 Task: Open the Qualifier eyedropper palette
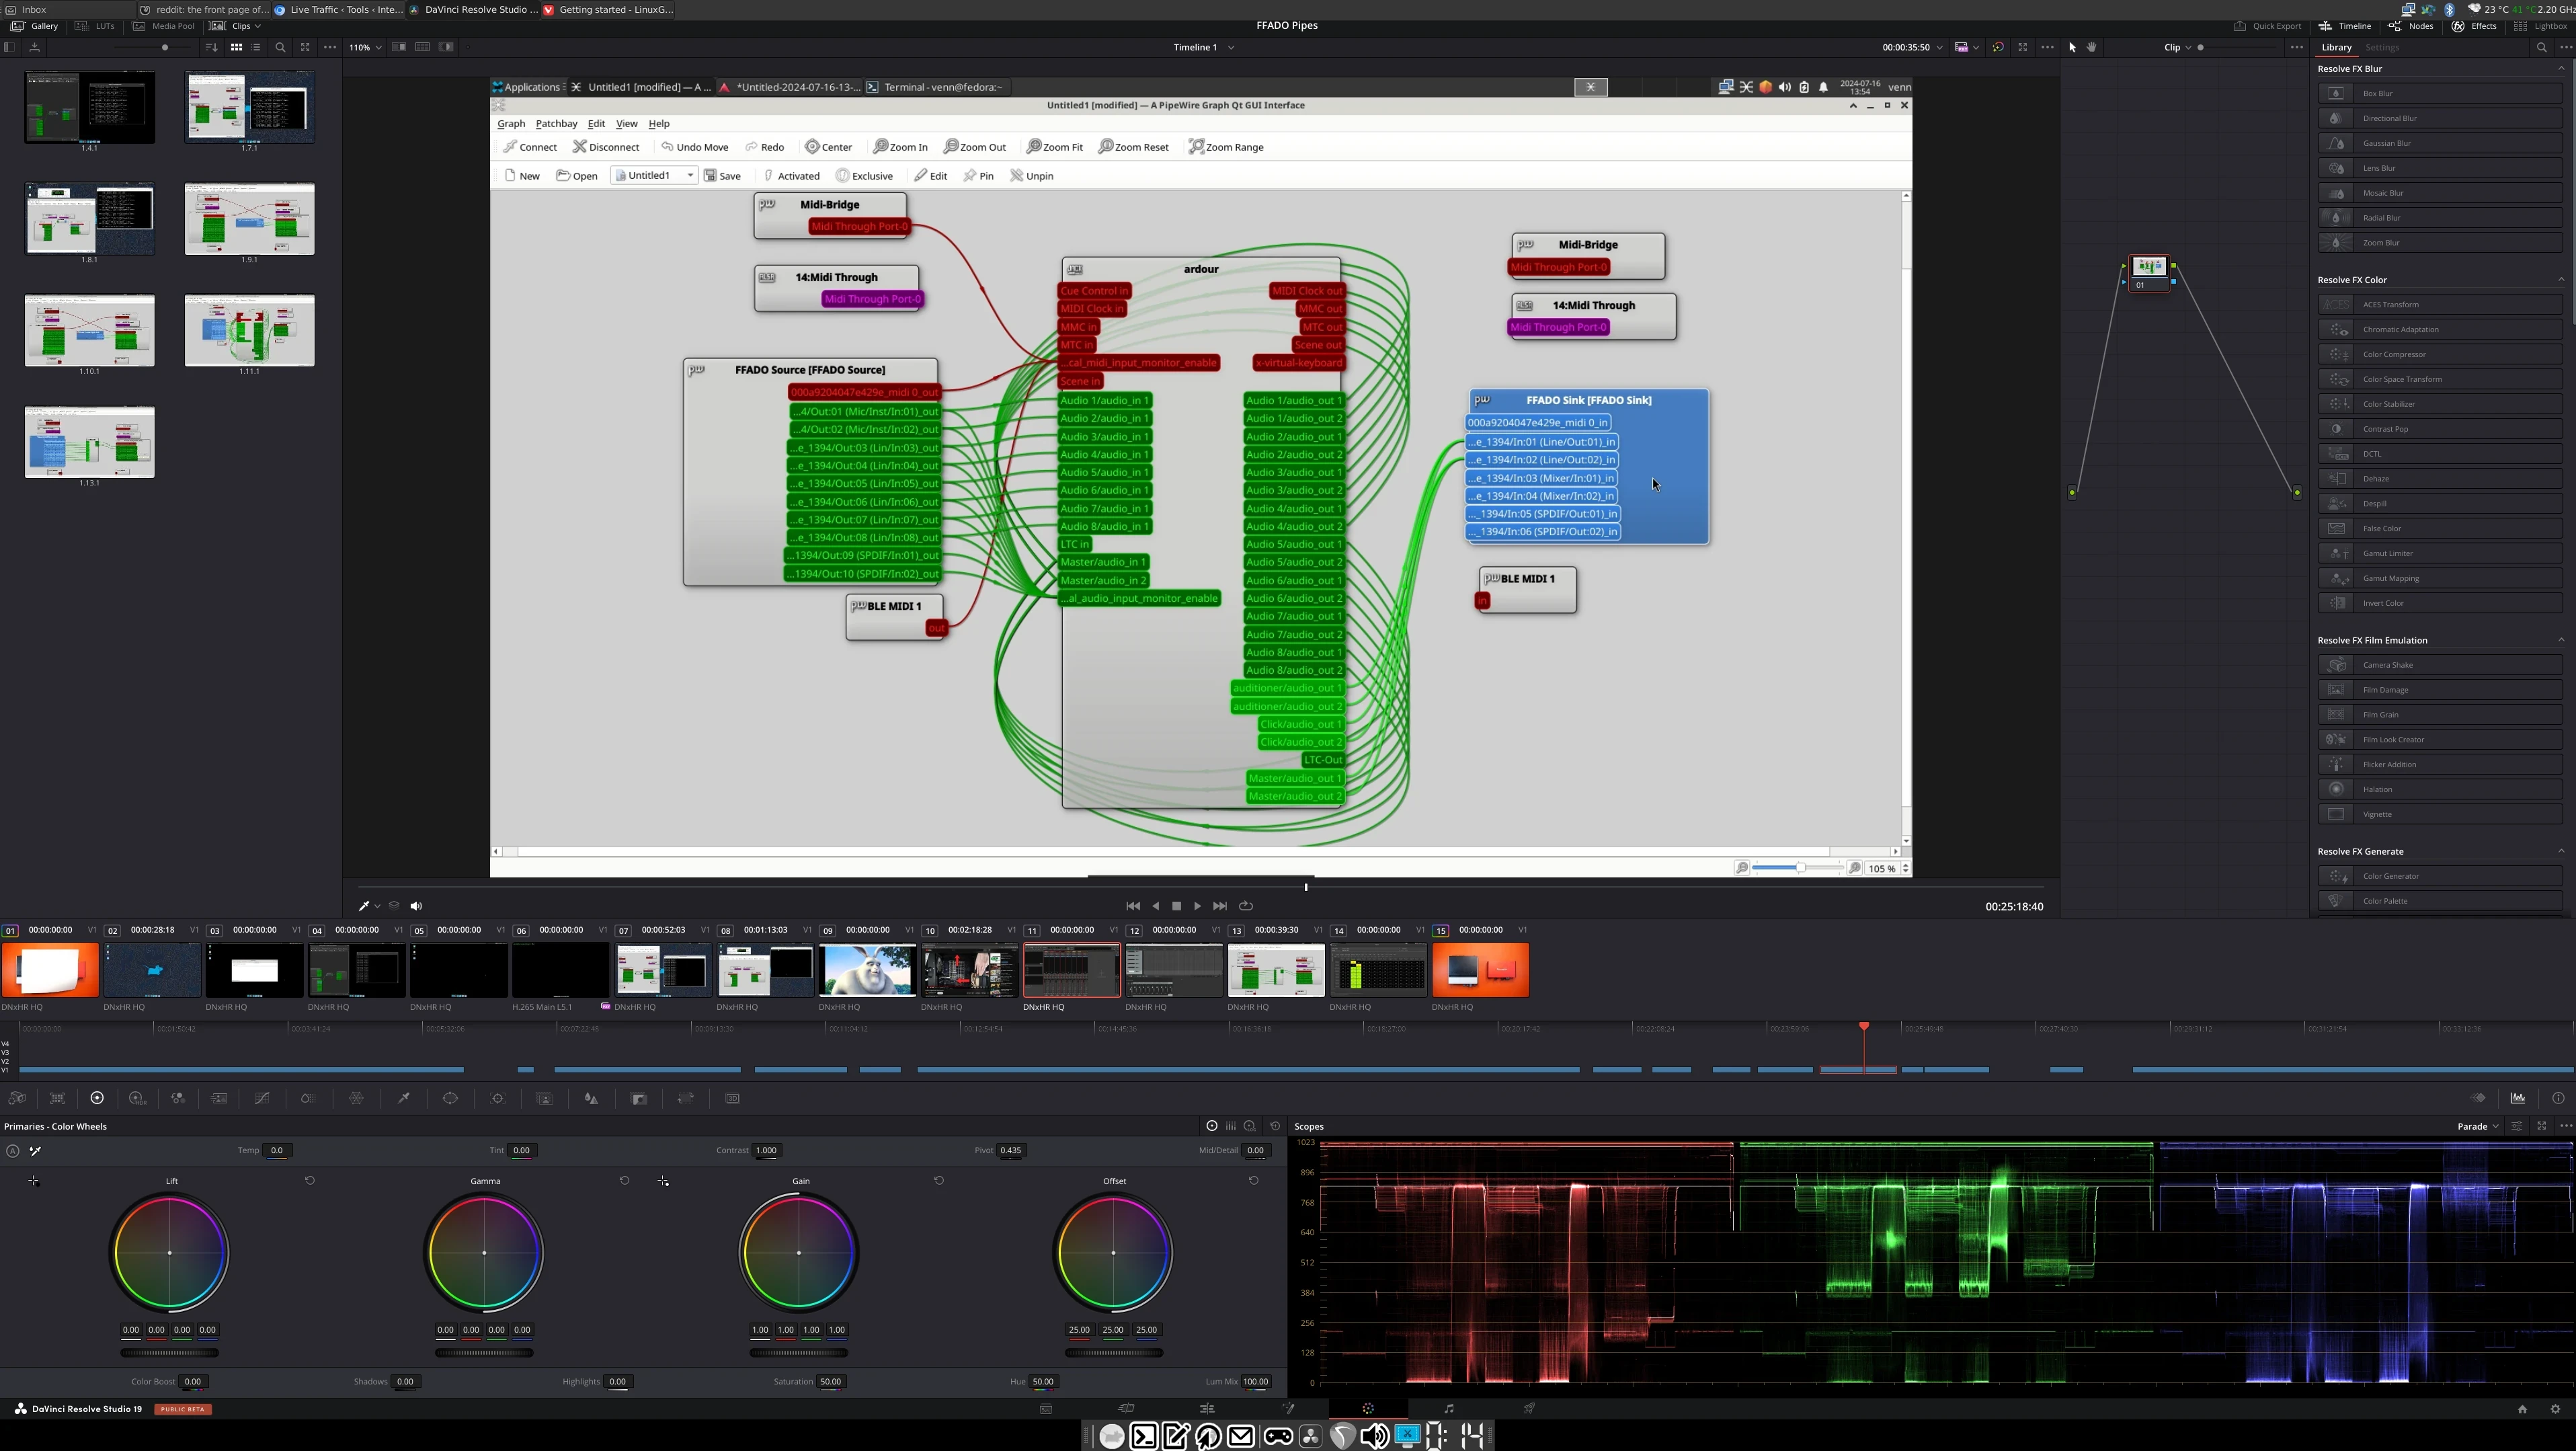click(404, 1099)
